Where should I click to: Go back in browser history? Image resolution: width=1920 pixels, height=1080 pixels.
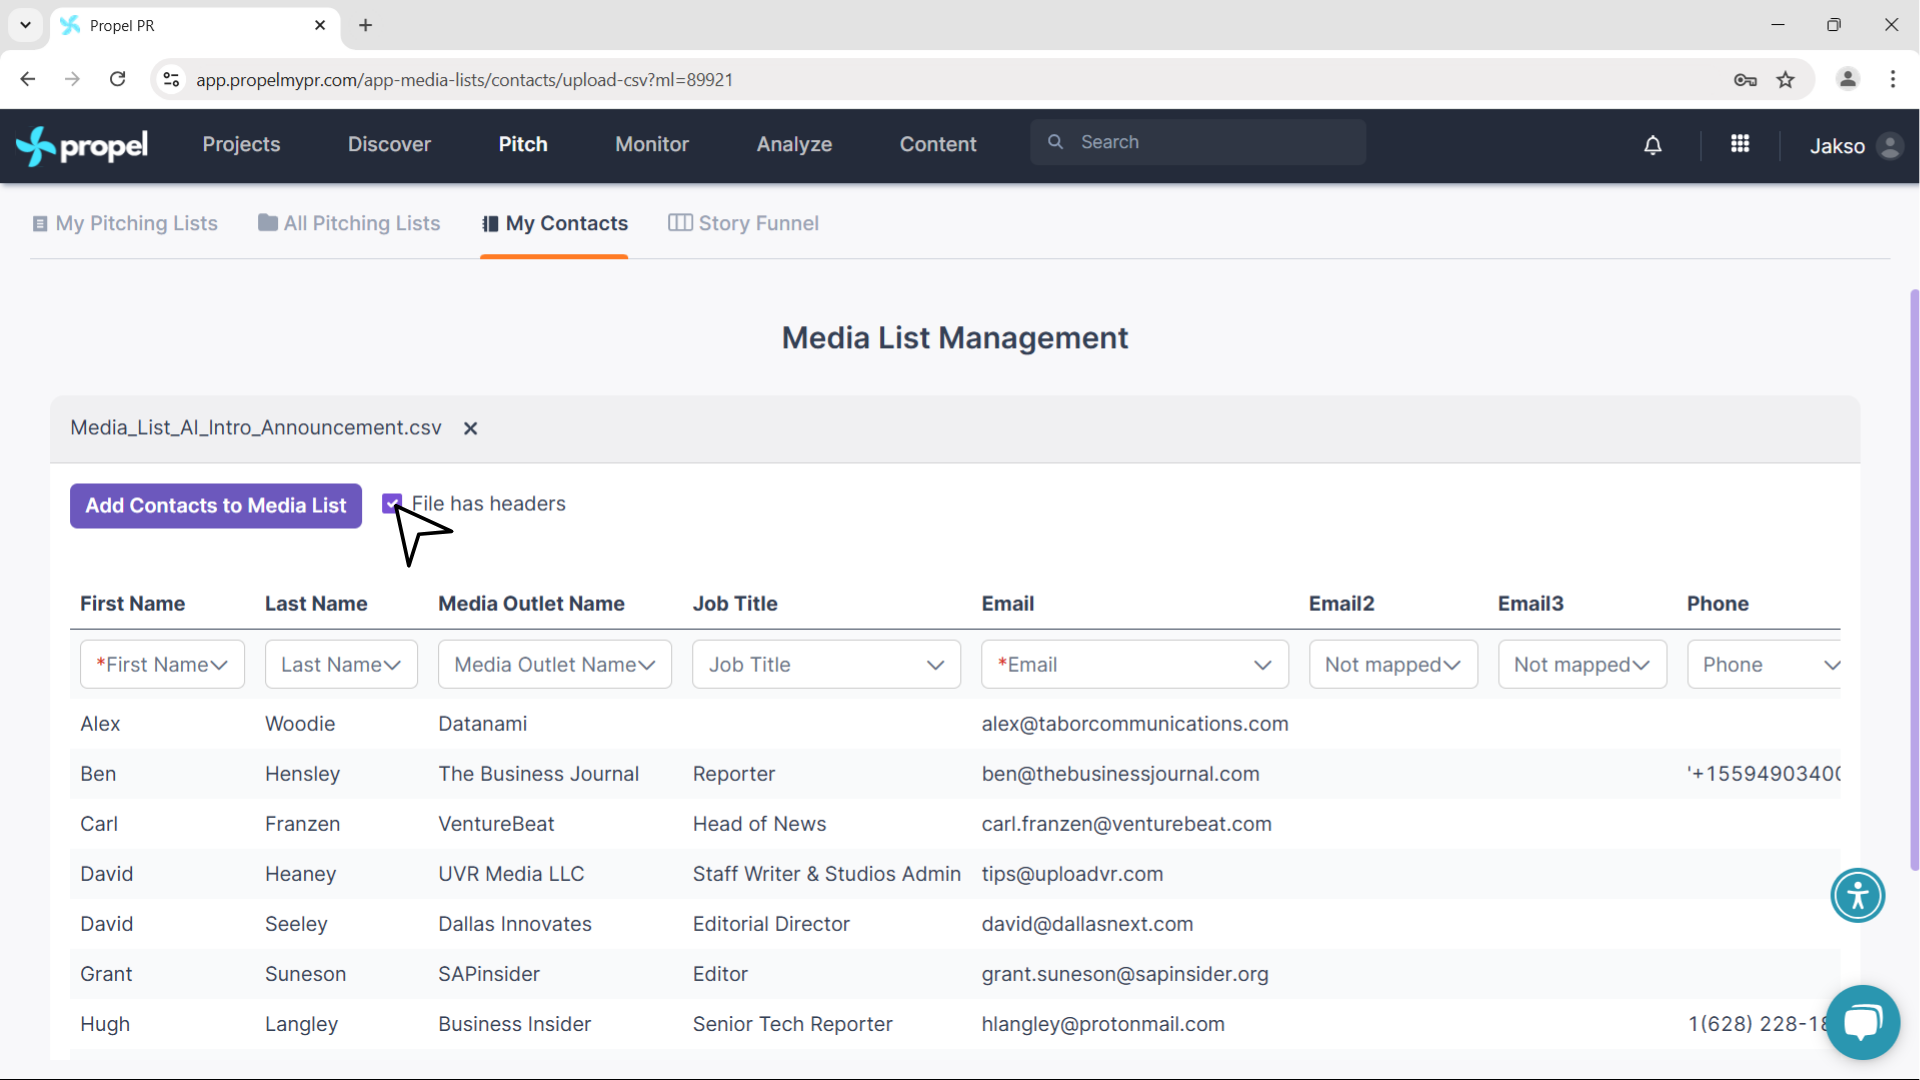(x=28, y=79)
